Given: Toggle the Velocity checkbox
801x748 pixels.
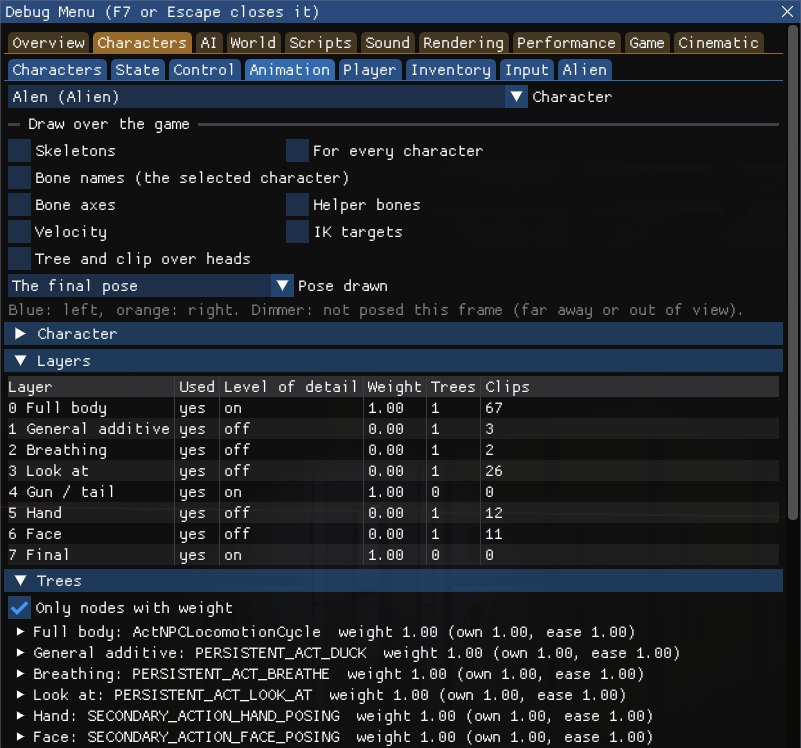Looking at the screenshot, I should (19, 232).
